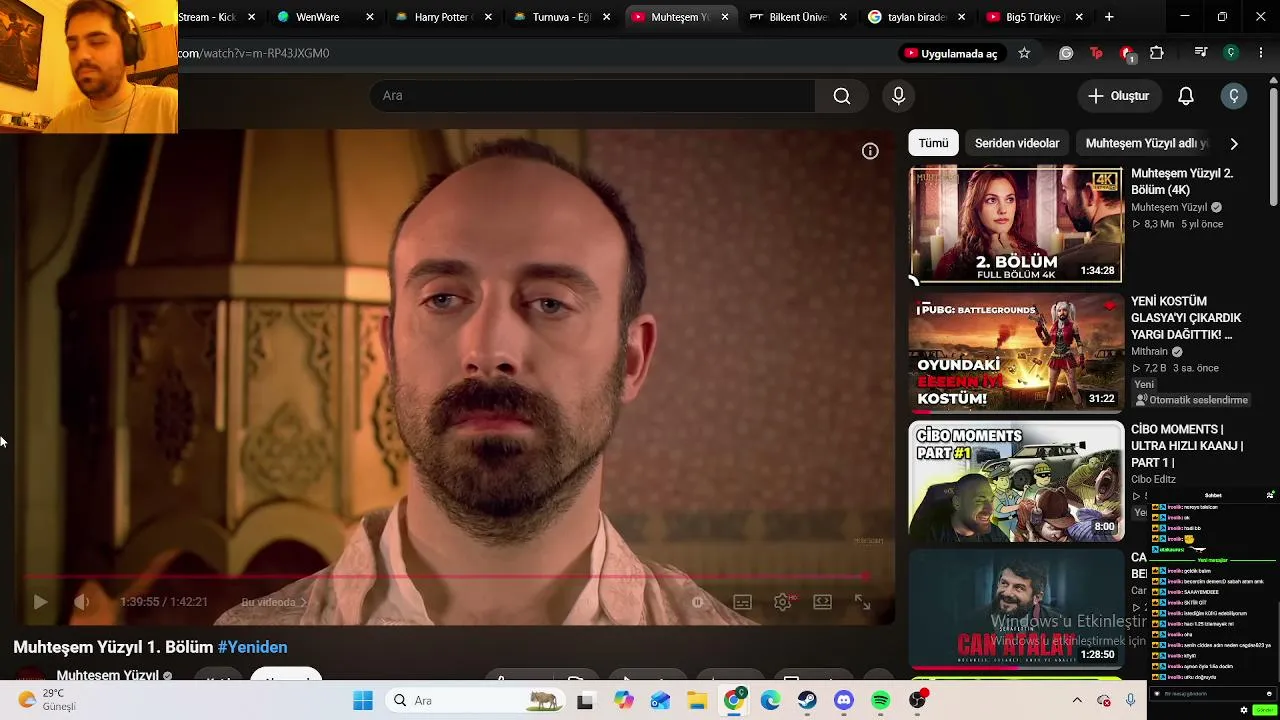Enter fullscreen on the video player
Image resolution: width=1280 pixels, height=720 pixels.
pos(862,602)
